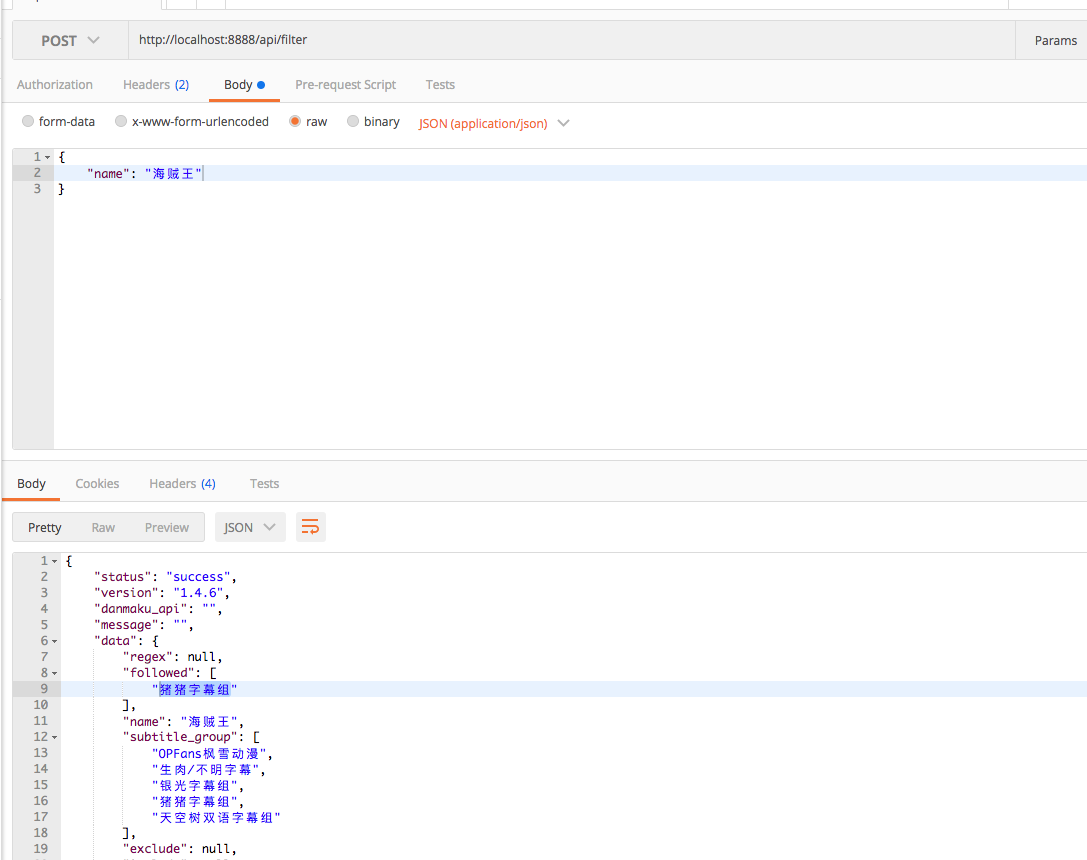Open the request Tests tab
Viewport: 1087px width, 860px height.
click(x=440, y=85)
